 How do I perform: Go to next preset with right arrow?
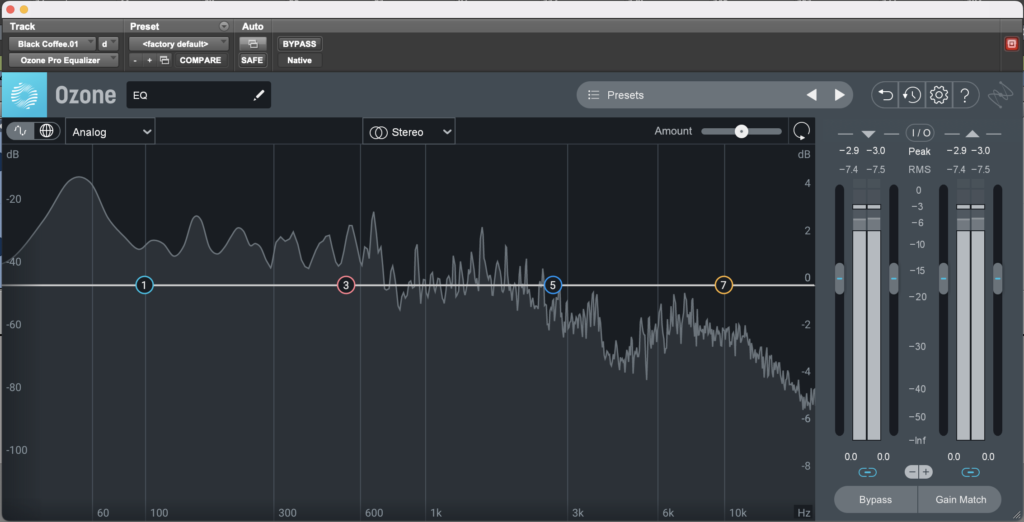[x=839, y=95]
